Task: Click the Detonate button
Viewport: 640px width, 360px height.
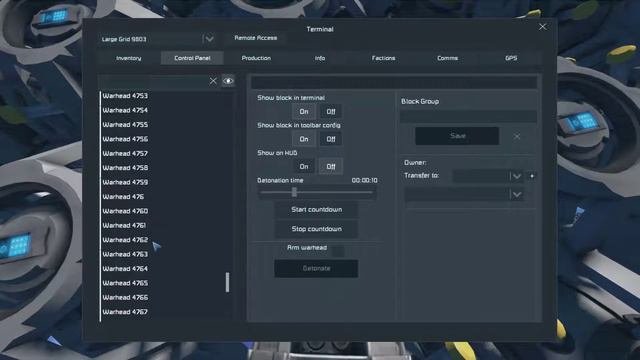Action: coord(316,269)
